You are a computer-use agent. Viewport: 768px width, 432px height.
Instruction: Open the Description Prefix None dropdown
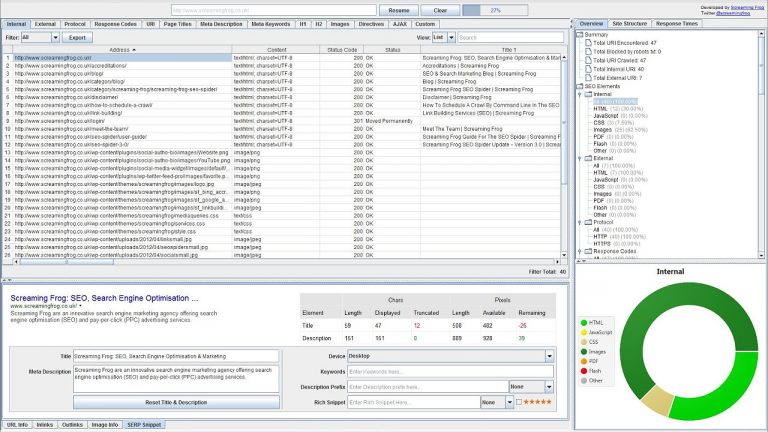click(531, 387)
